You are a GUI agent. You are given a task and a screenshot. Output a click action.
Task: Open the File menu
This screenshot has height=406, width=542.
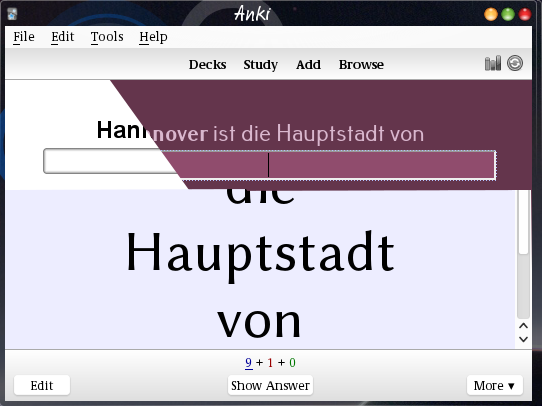[x=24, y=37]
